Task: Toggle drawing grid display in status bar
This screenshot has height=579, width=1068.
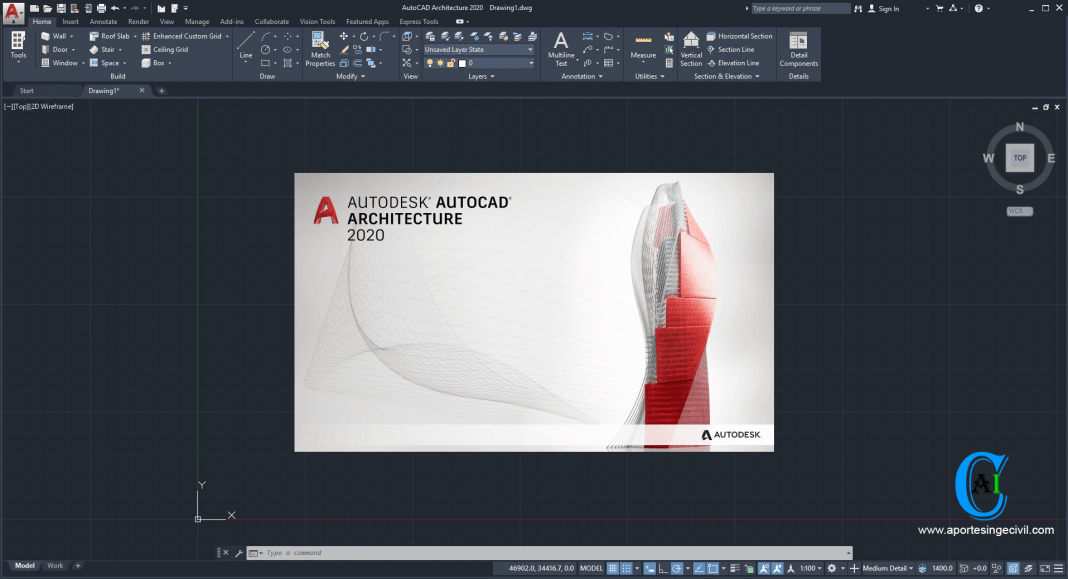Action: 612,568
